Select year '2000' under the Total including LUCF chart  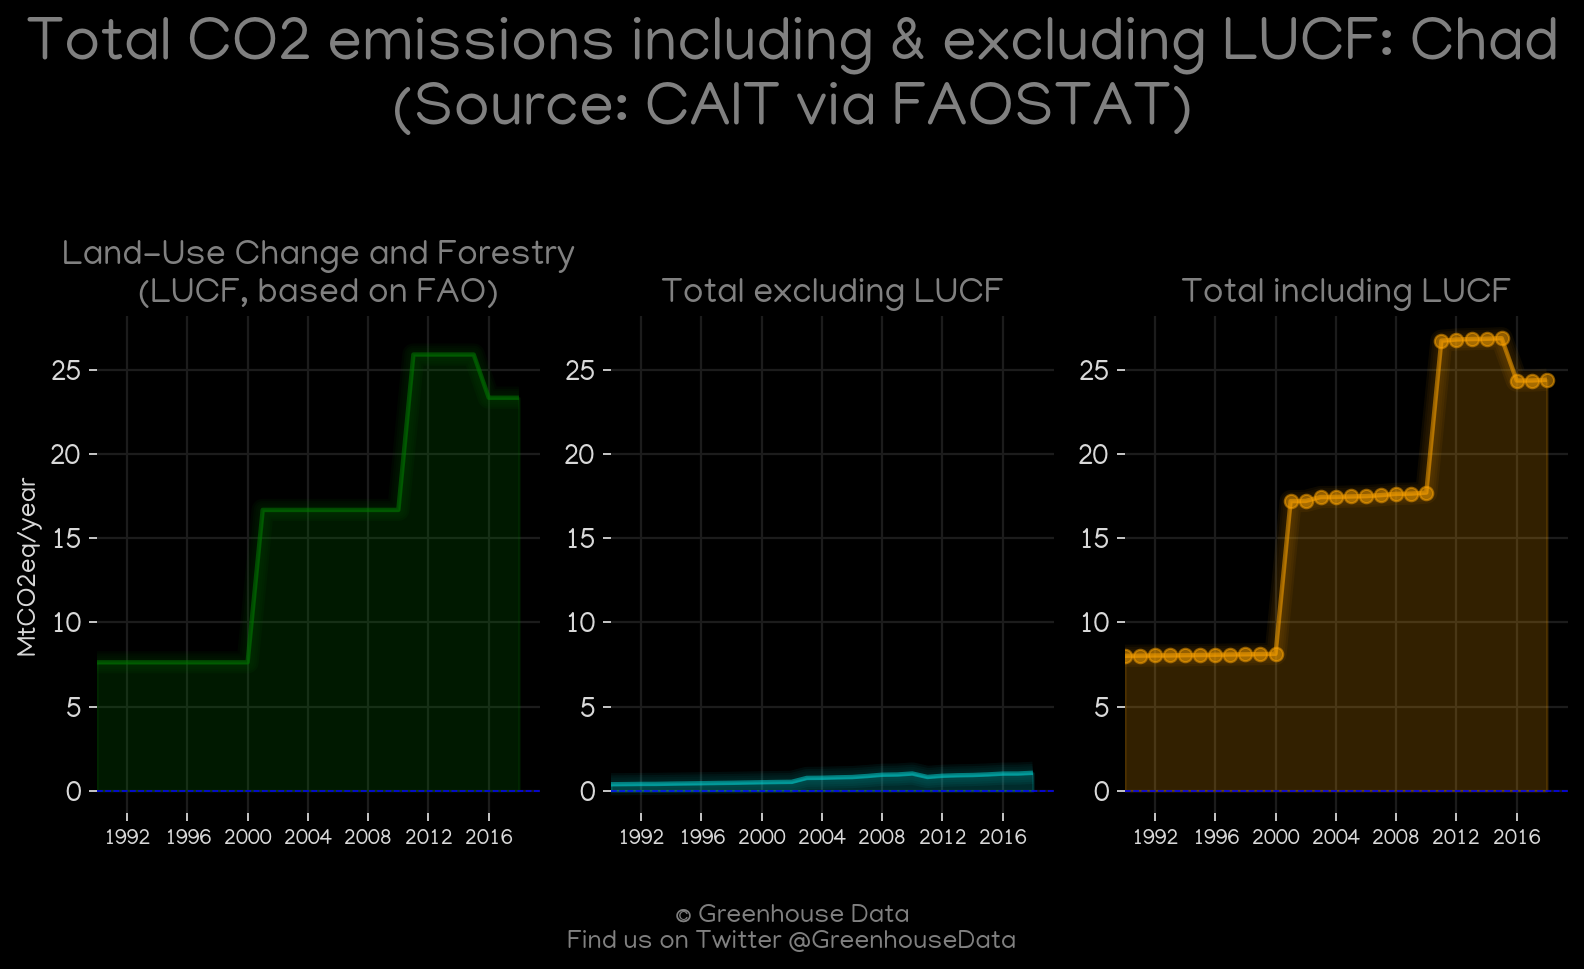[1276, 837]
